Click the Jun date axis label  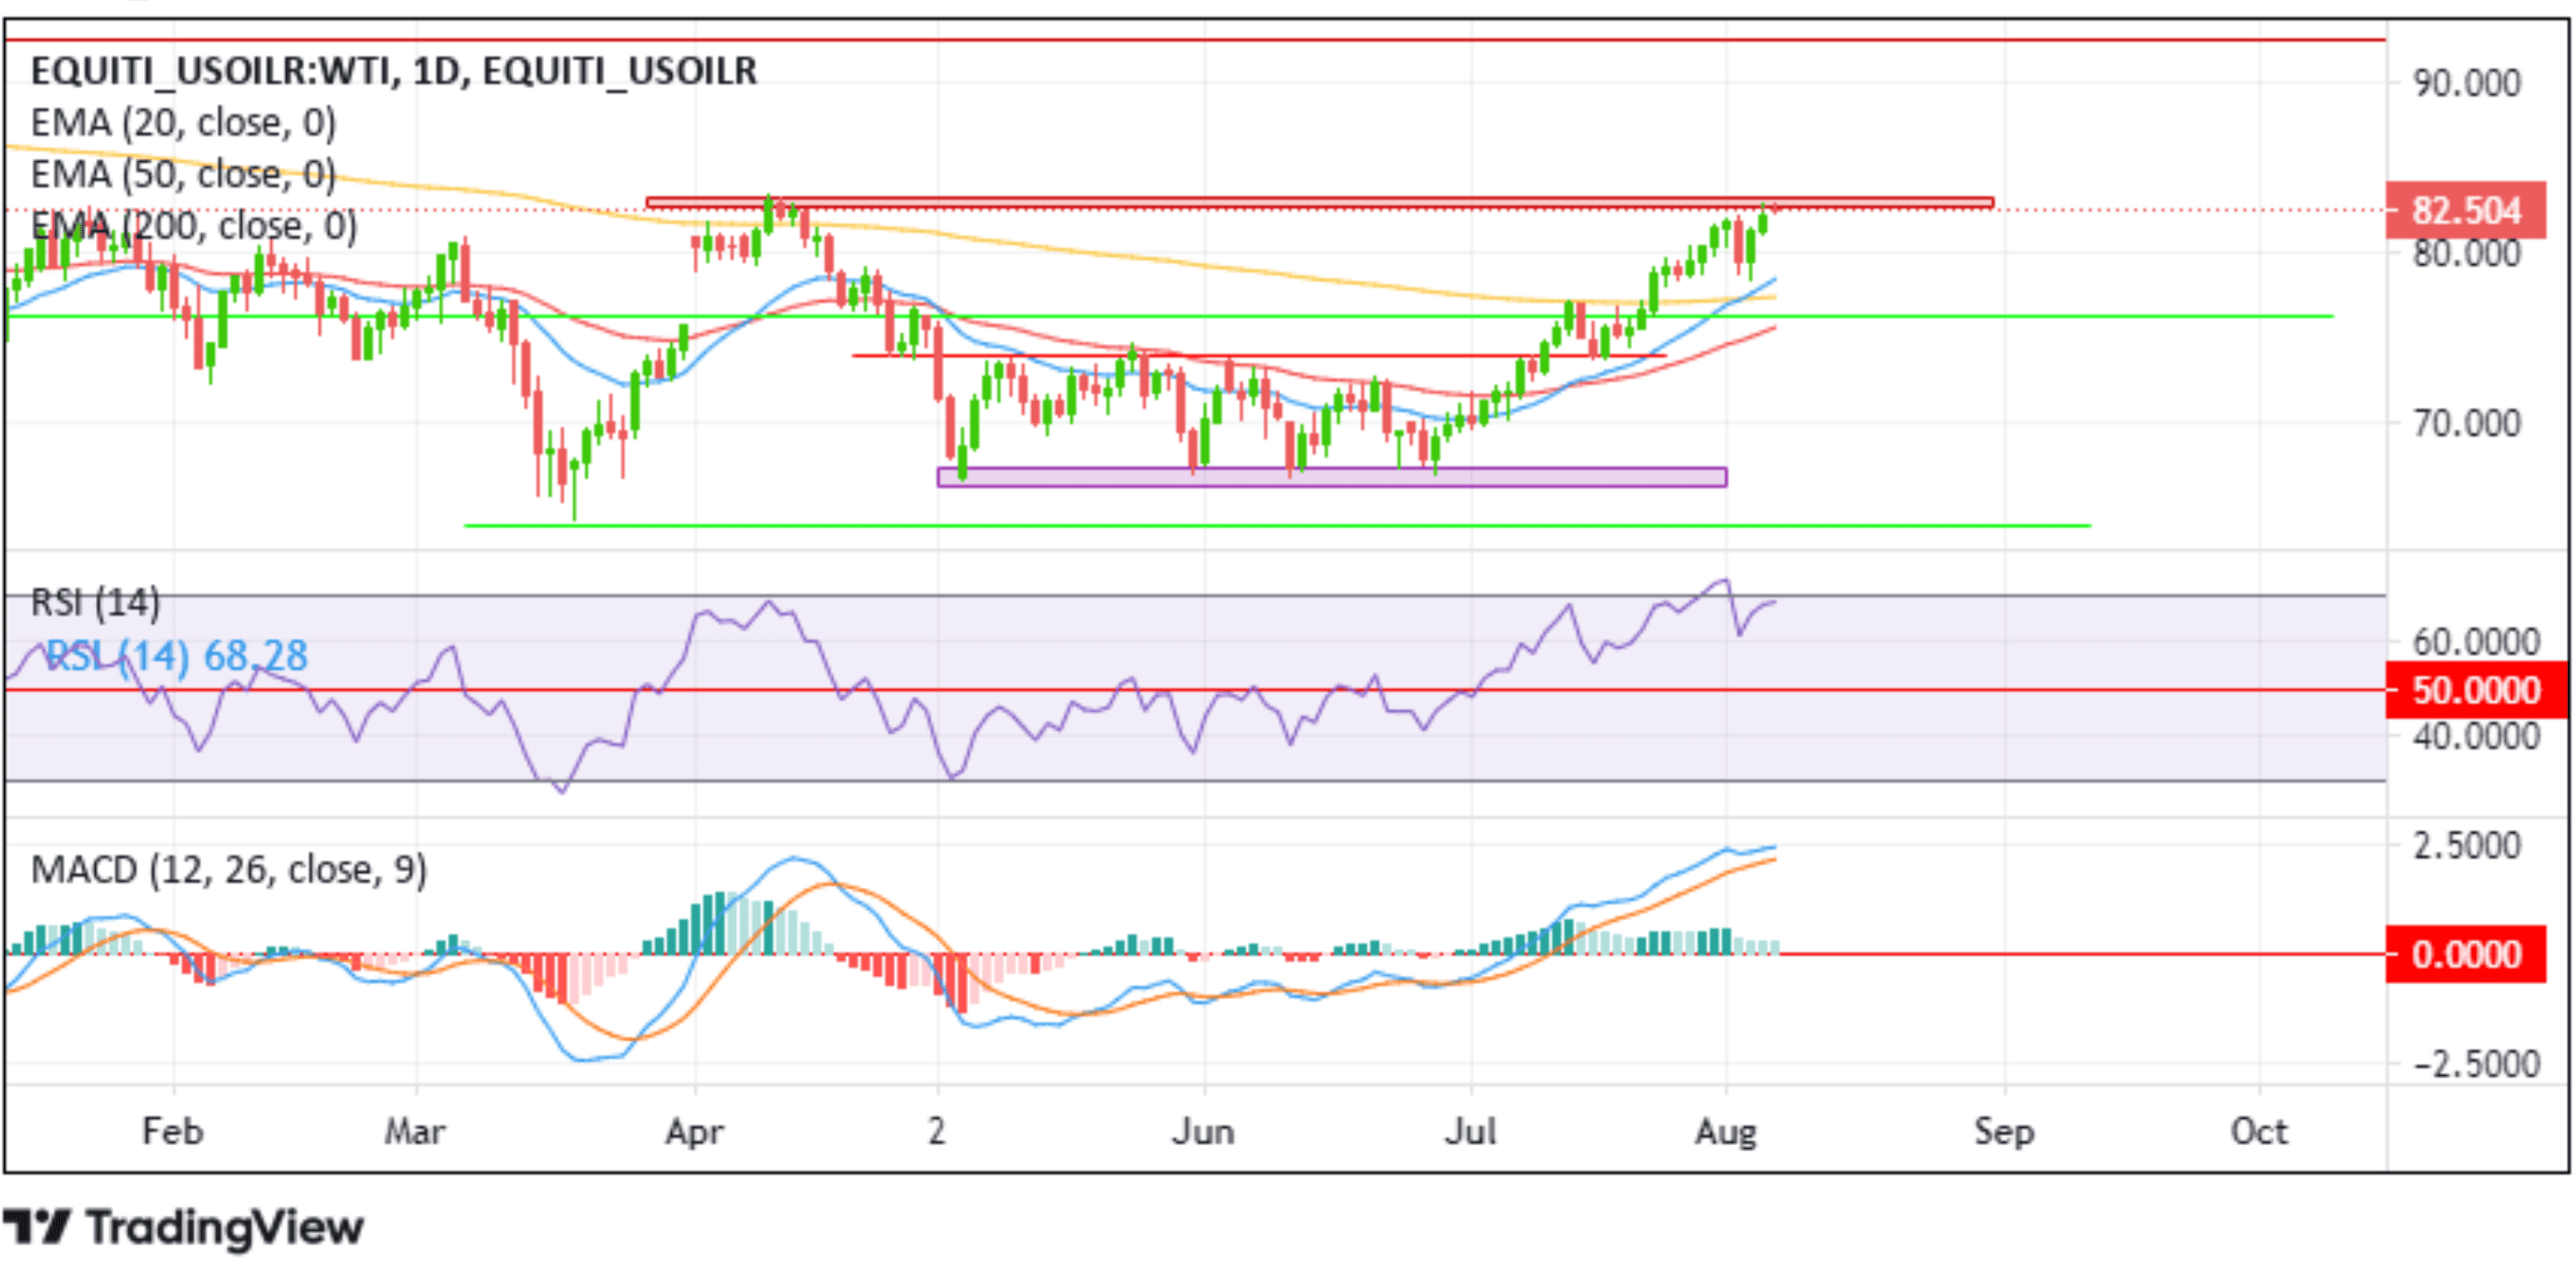[x=1204, y=1132]
